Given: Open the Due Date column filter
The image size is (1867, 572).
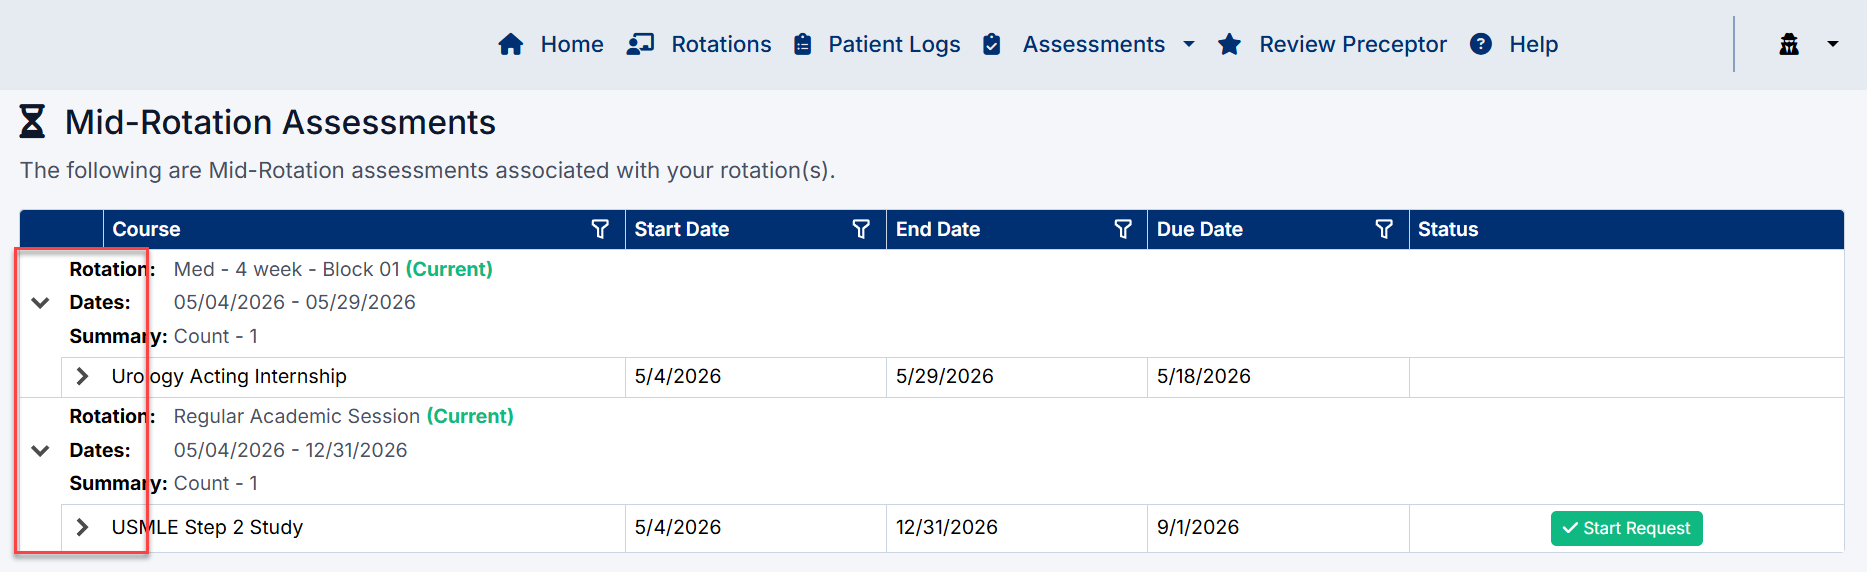Looking at the screenshot, I should (x=1384, y=229).
